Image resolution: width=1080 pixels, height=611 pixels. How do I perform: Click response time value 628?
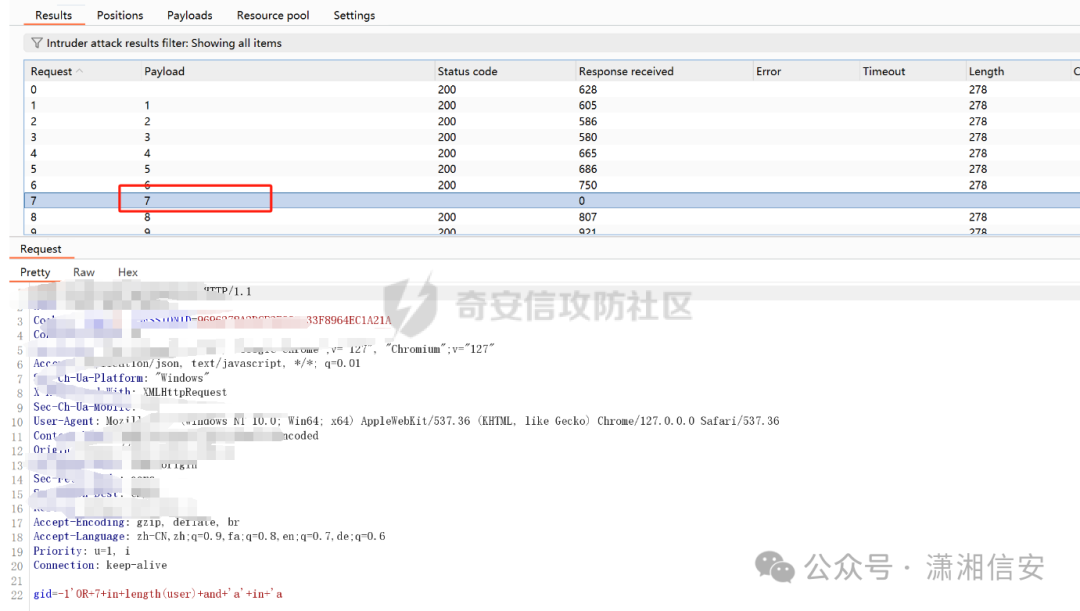tap(588, 90)
